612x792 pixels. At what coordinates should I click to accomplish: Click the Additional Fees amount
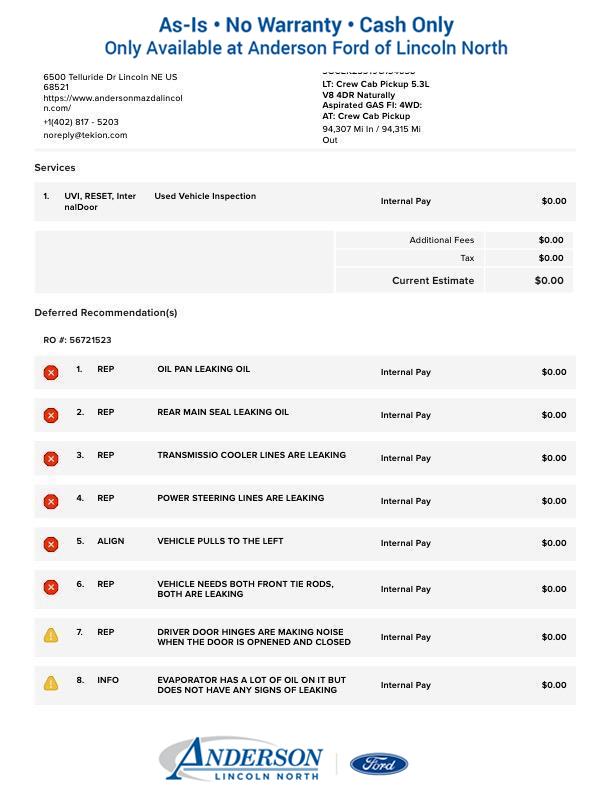(550, 240)
